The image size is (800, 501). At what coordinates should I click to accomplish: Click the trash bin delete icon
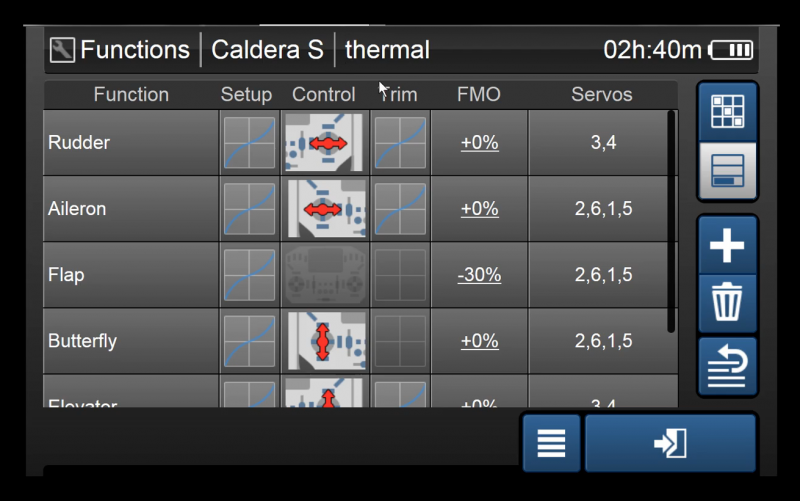point(727,304)
